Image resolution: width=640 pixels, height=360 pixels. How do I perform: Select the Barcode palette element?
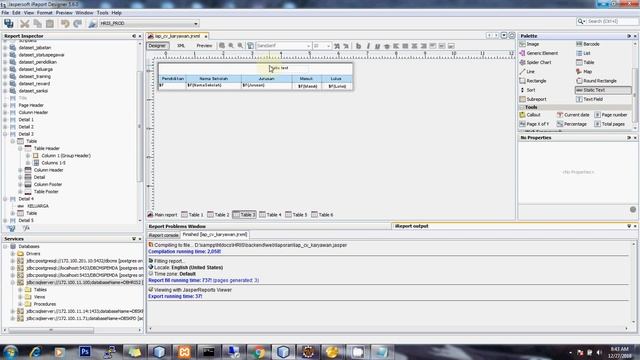point(588,44)
